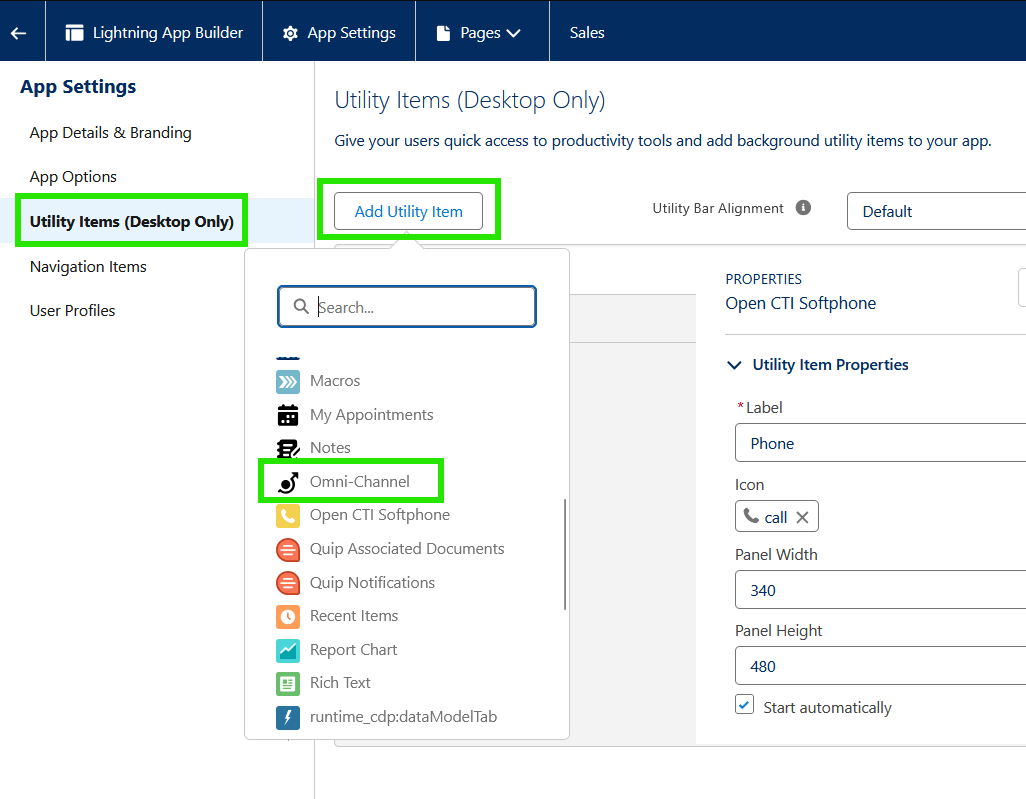Select the Macros utility item
Screen dimensions: 1026x799
[335, 381]
